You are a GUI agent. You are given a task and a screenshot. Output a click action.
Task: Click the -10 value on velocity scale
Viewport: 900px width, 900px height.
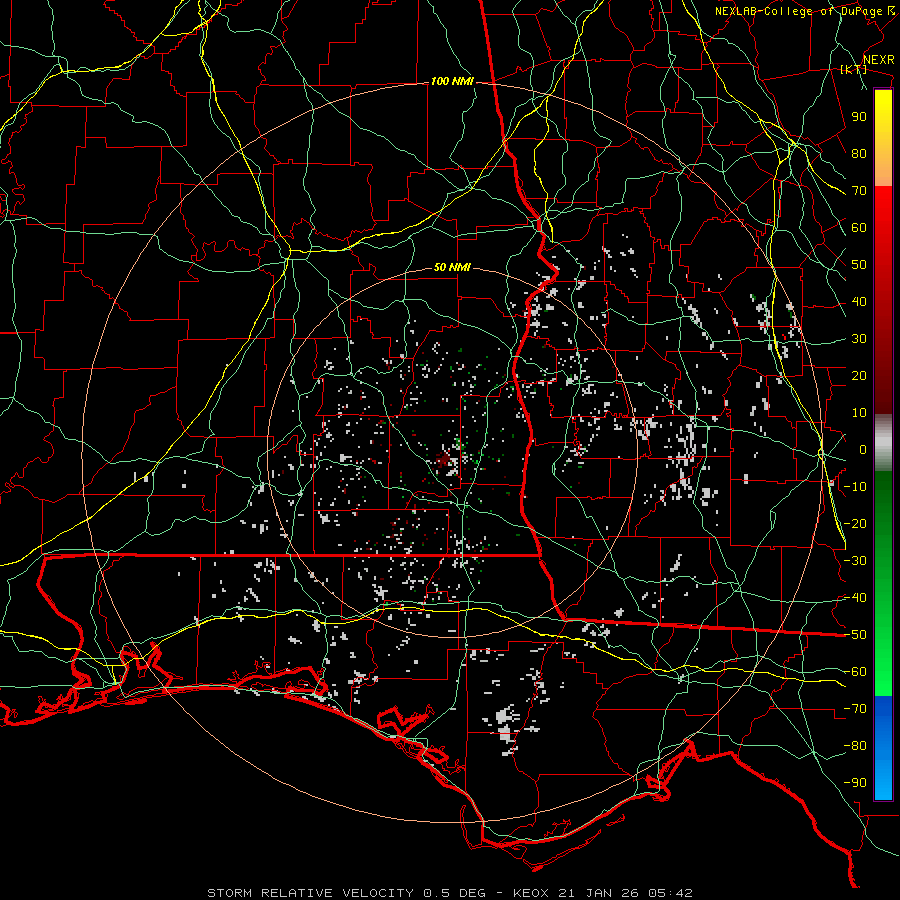pos(855,487)
